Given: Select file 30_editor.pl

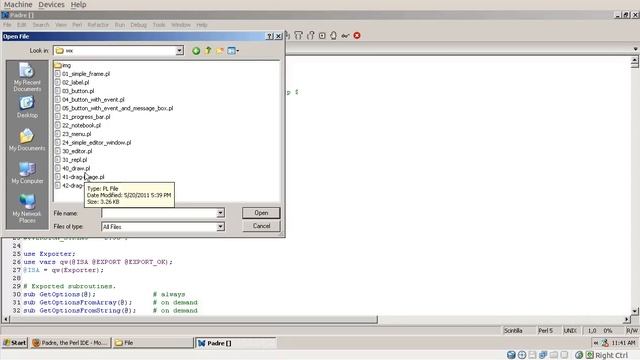Looking at the screenshot, I should (x=73, y=151).
